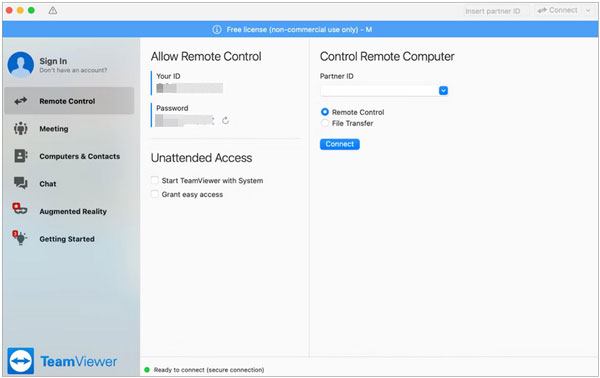
Task: Click the profile avatar icon
Action: tap(21, 65)
